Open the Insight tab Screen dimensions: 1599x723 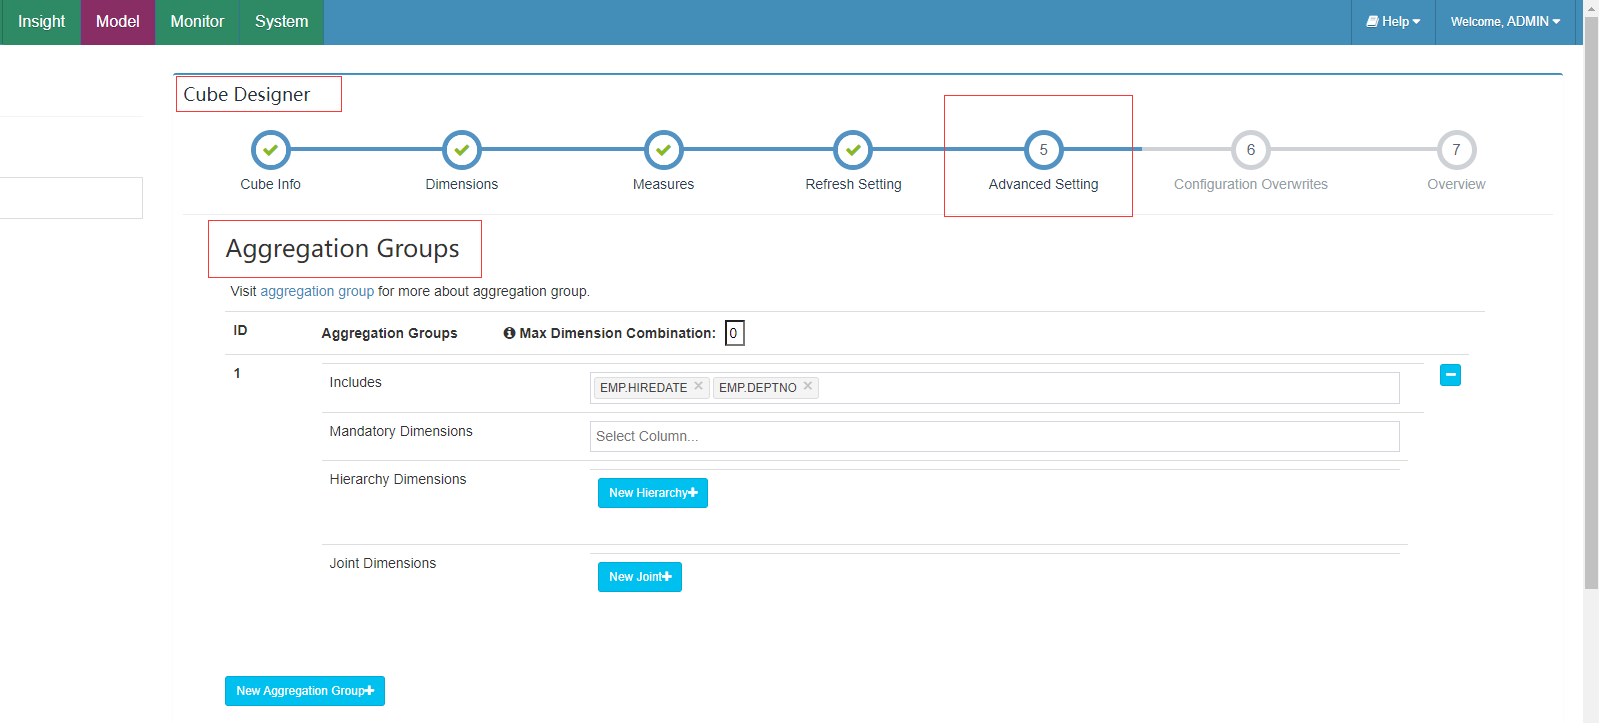pyautogui.click(x=41, y=22)
